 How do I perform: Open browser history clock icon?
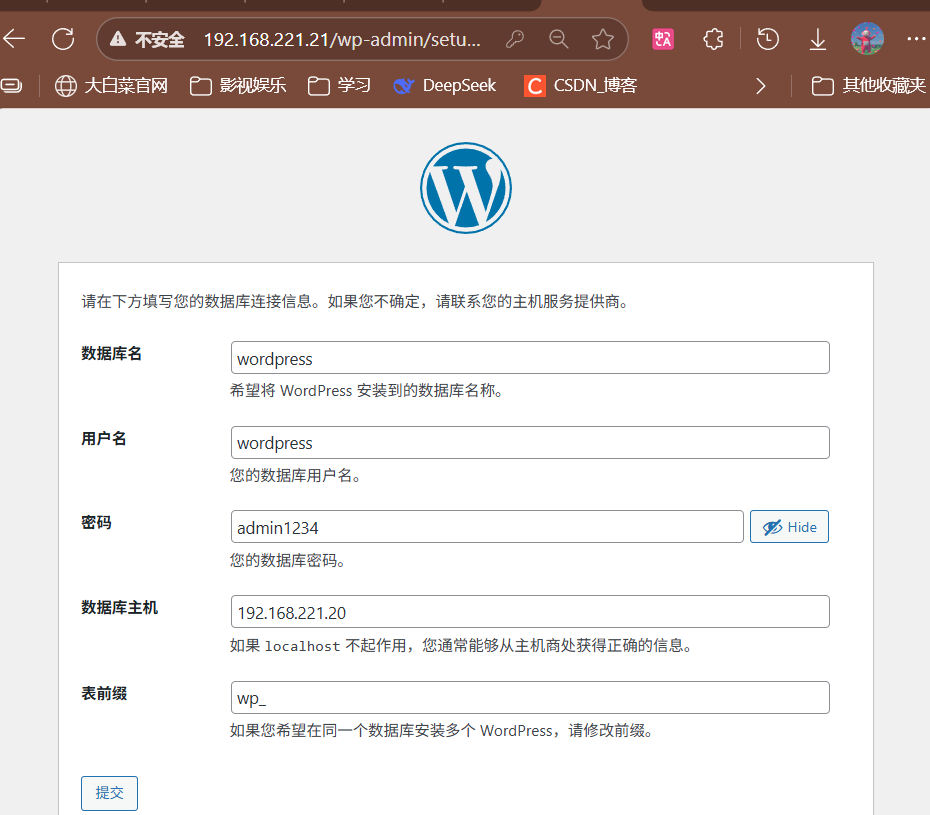767,40
